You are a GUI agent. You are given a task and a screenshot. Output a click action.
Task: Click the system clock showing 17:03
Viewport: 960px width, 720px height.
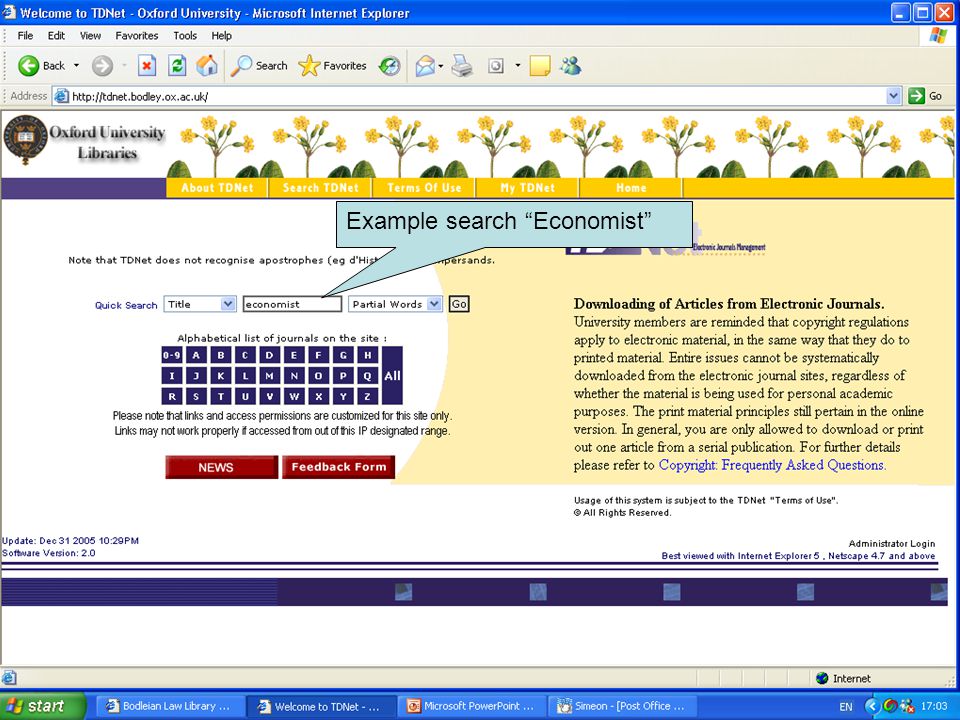933,707
